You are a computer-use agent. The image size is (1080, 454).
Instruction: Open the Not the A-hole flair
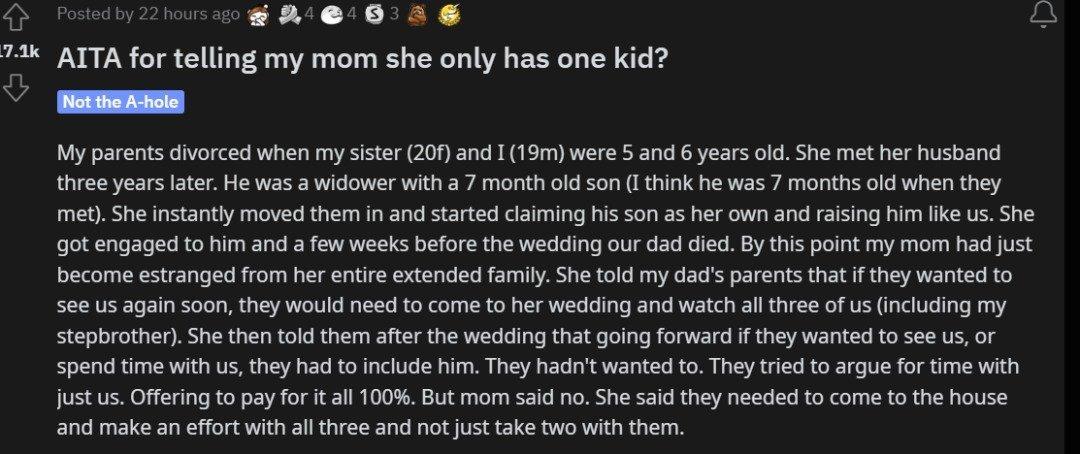tap(121, 102)
